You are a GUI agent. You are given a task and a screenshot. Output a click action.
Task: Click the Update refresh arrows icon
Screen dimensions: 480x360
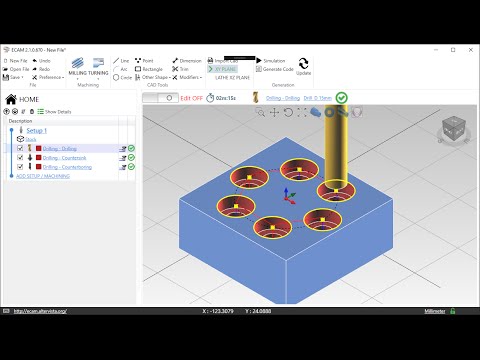(x=303, y=63)
